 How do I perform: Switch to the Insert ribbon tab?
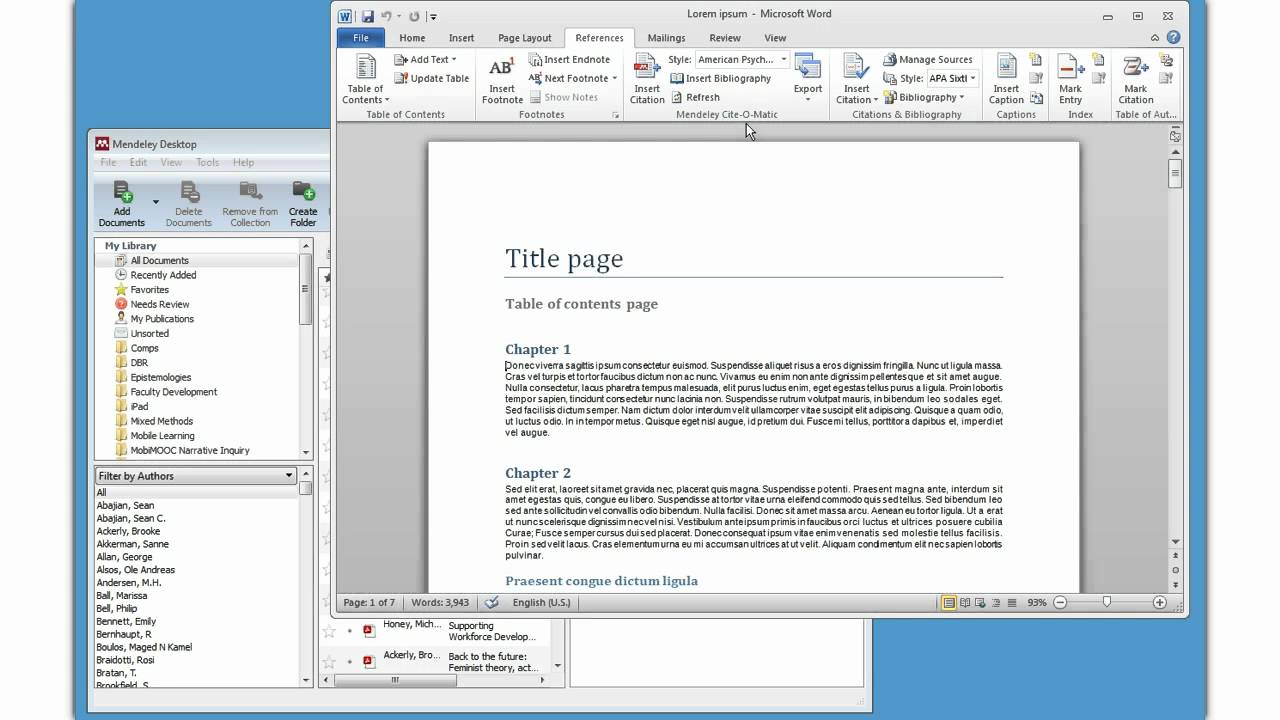pyautogui.click(x=461, y=38)
